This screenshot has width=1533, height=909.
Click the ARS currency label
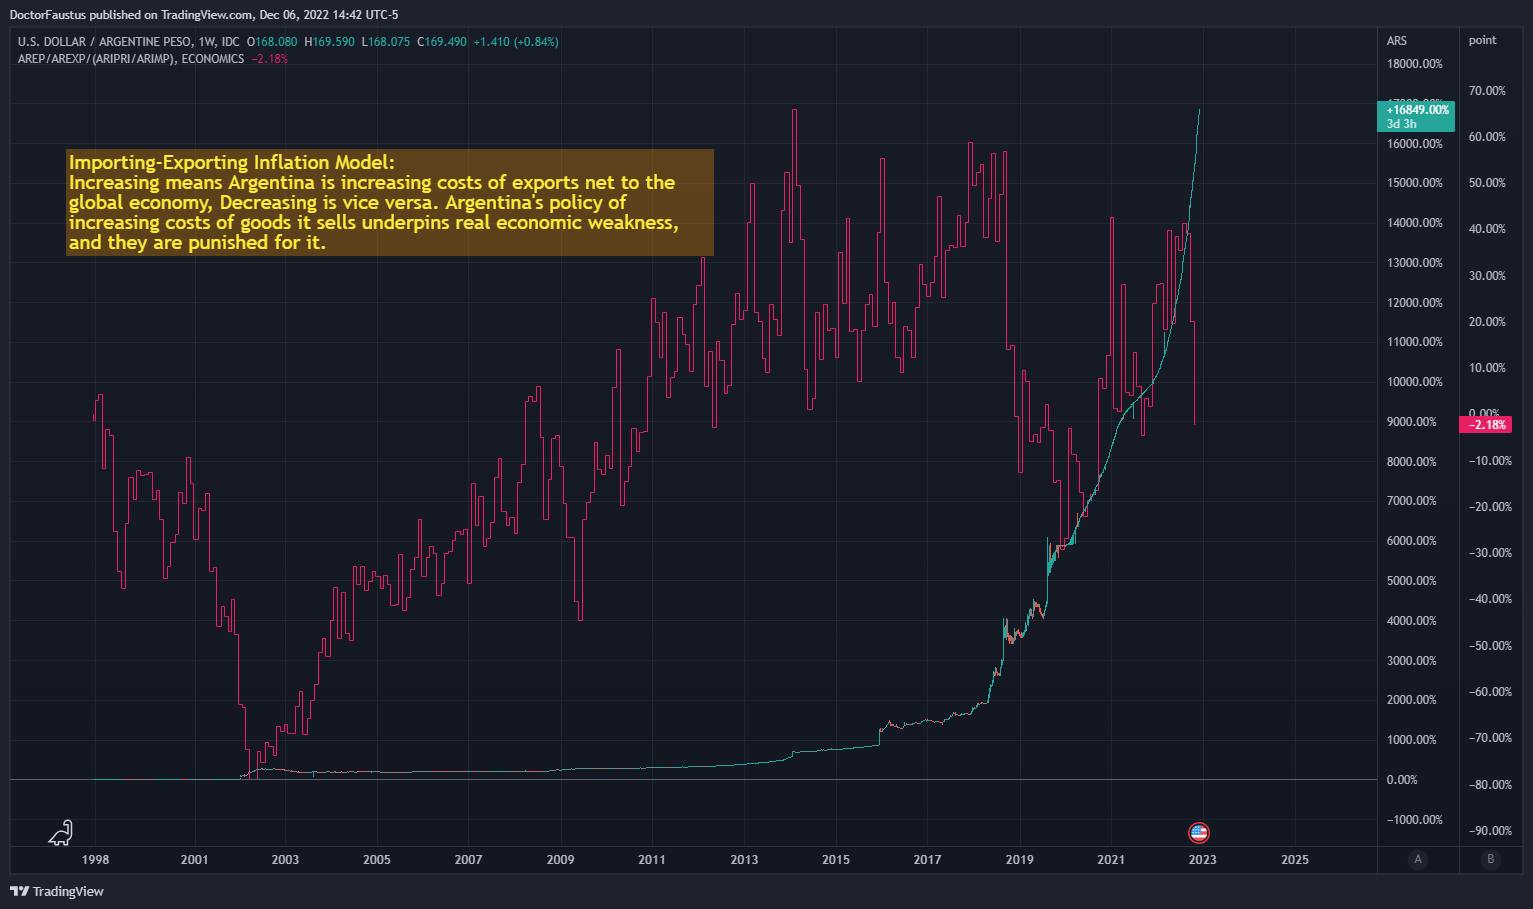point(1397,41)
